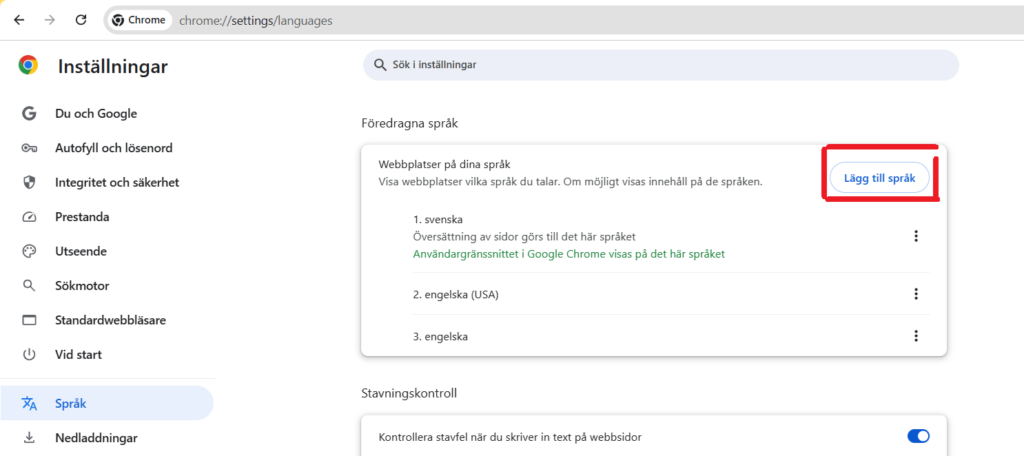Reload the page with refresh icon
Viewport: 1024px width, 456px height.
(81, 20)
